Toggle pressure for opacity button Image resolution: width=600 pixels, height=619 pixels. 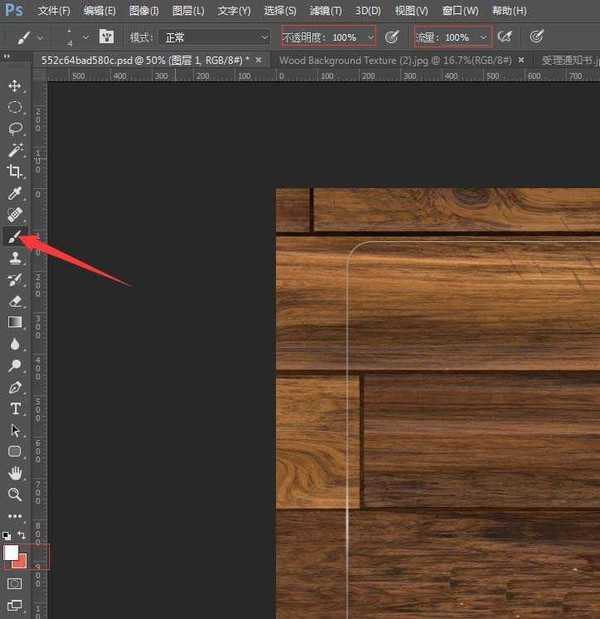point(392,37)
